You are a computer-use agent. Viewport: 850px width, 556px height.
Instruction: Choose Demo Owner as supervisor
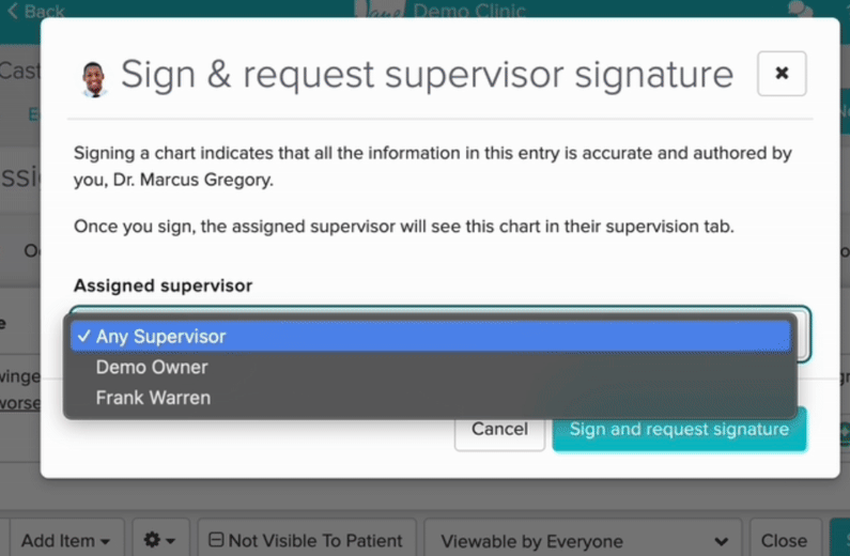click(x=152, y=367)
